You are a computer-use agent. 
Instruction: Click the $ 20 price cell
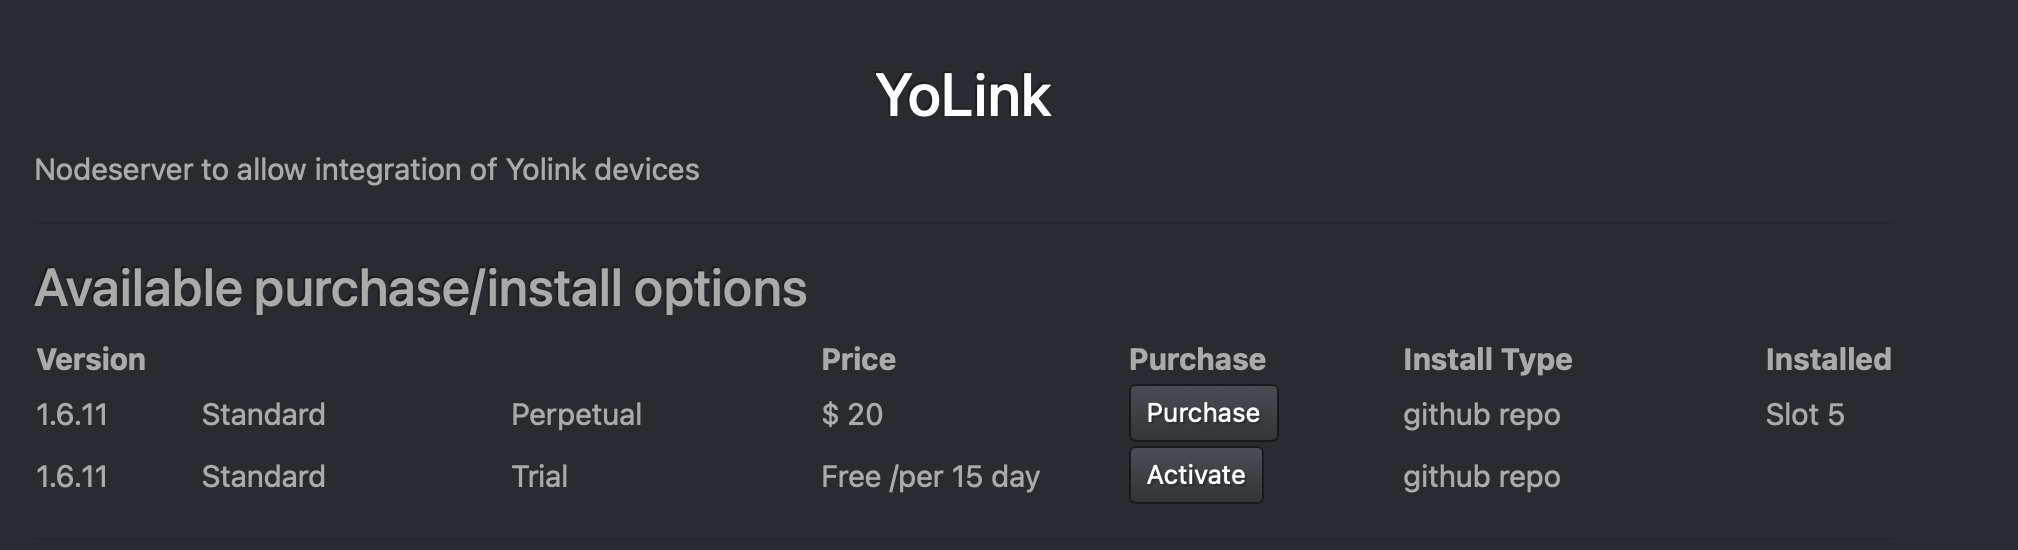pyautogui.click(x=852, y=415)
